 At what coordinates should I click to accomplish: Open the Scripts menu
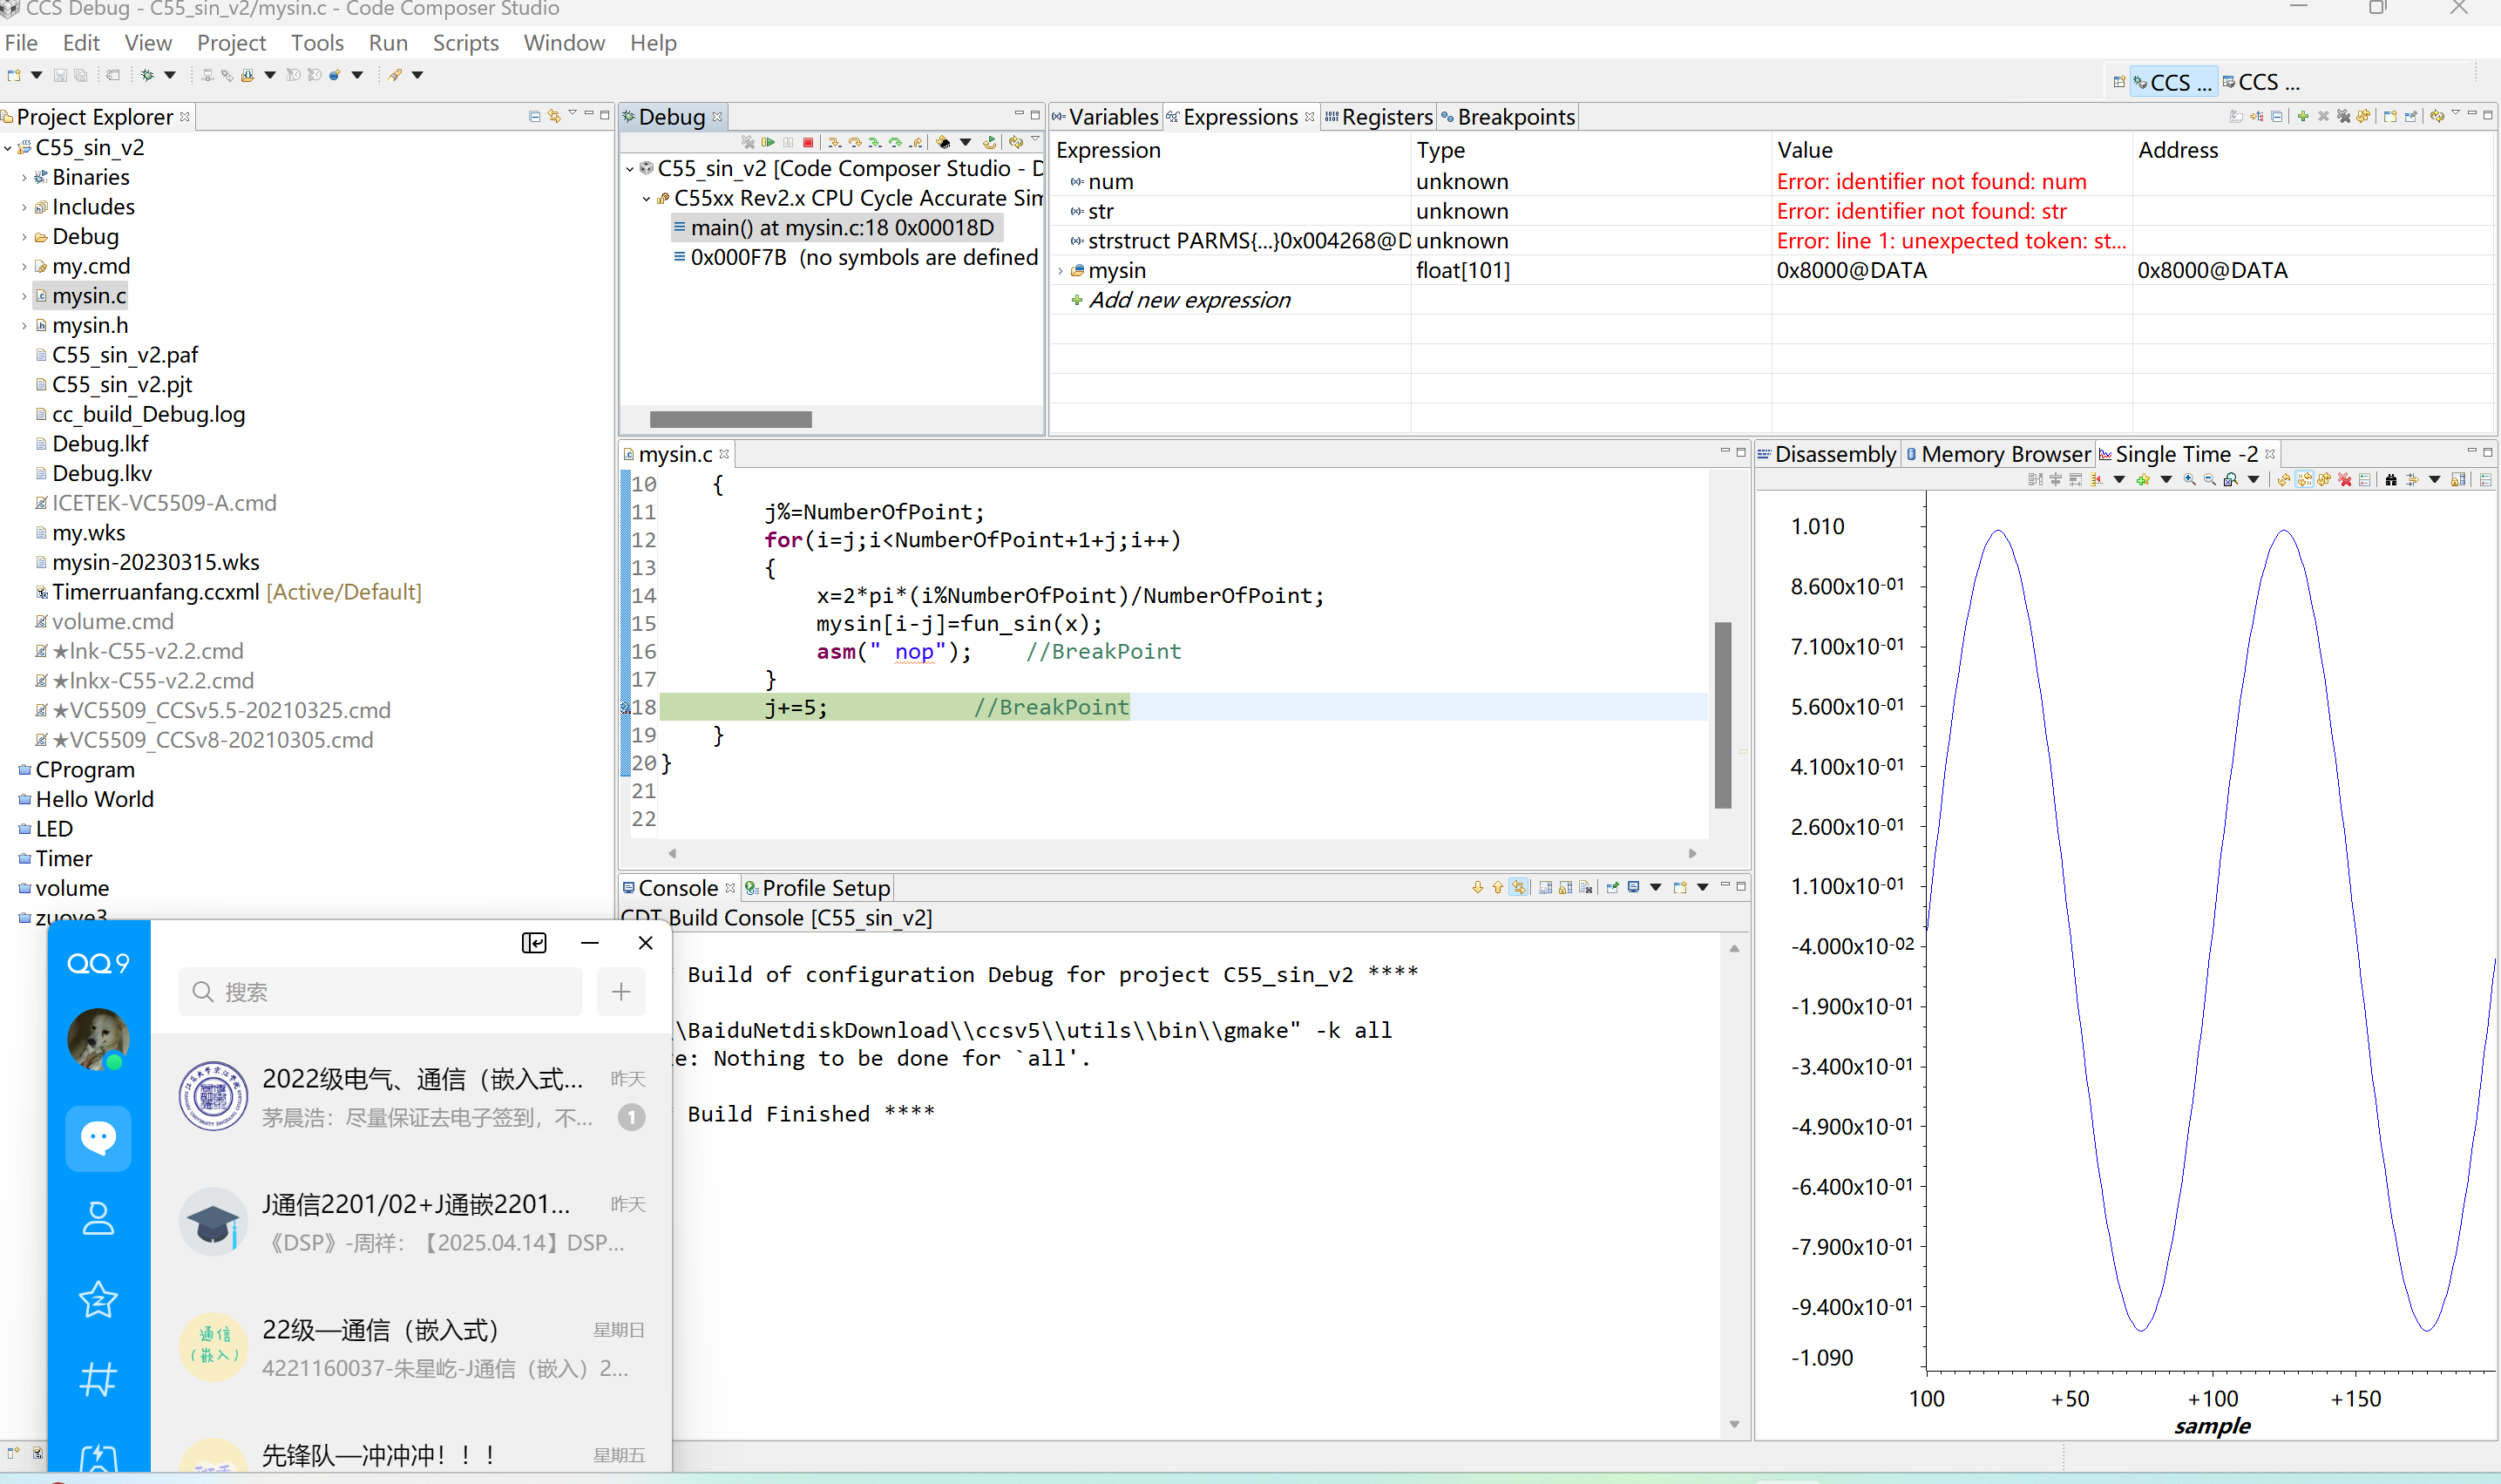coord(465,43)
